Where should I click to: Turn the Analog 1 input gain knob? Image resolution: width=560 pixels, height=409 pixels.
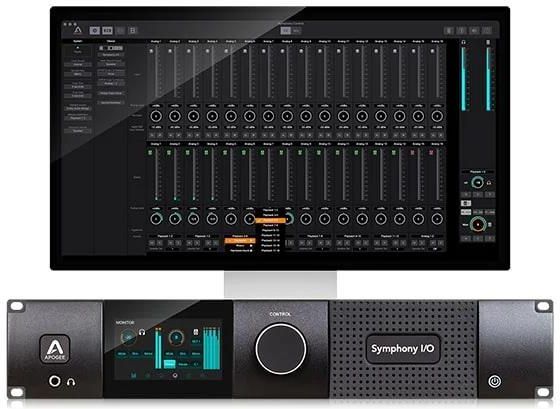pyautogui.click(x=156, y=116)
